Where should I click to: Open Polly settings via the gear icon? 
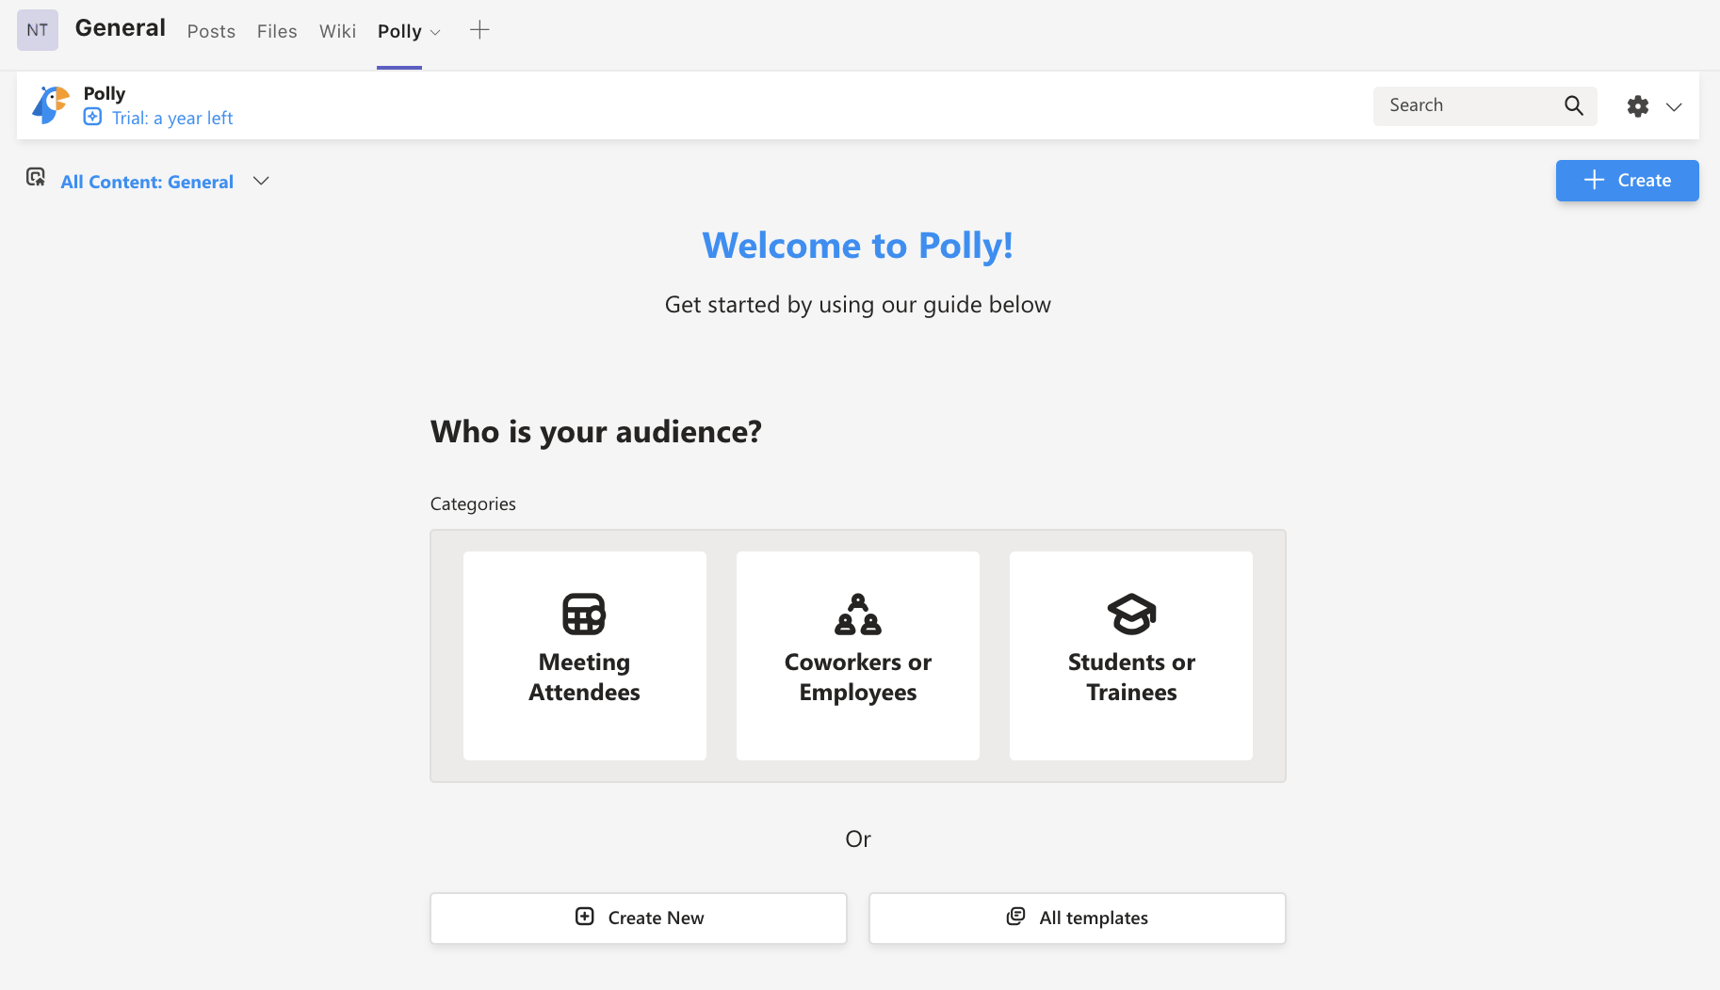tap(1638, 105)
